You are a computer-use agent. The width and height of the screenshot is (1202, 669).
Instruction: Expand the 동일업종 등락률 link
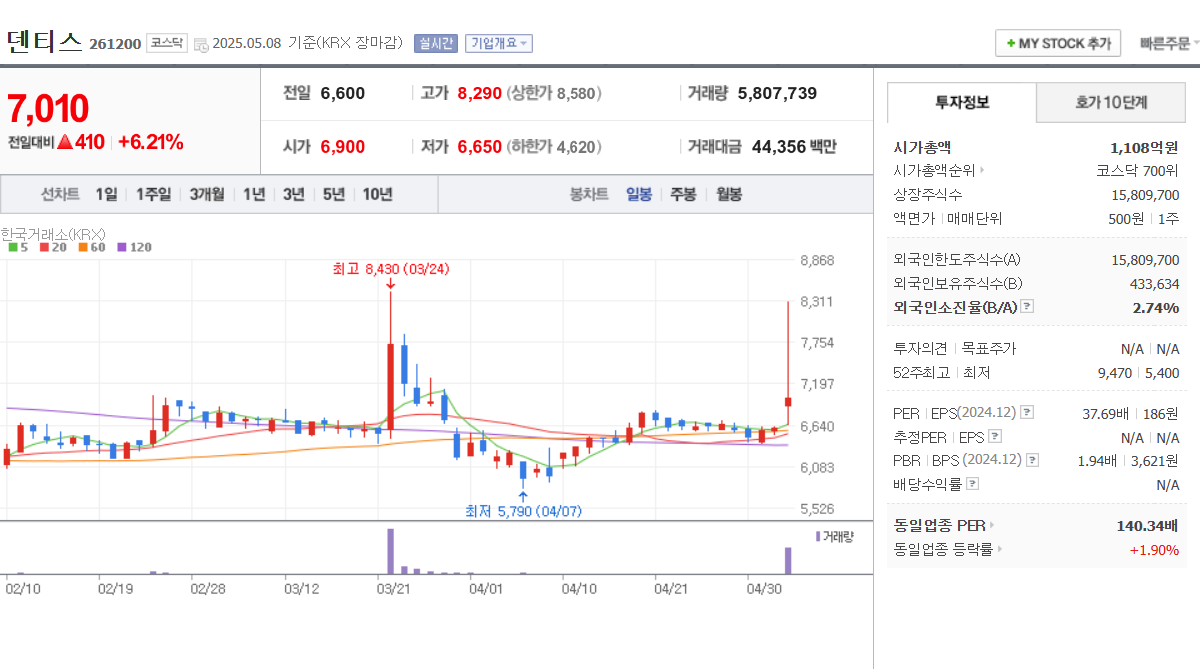point(948,549)
